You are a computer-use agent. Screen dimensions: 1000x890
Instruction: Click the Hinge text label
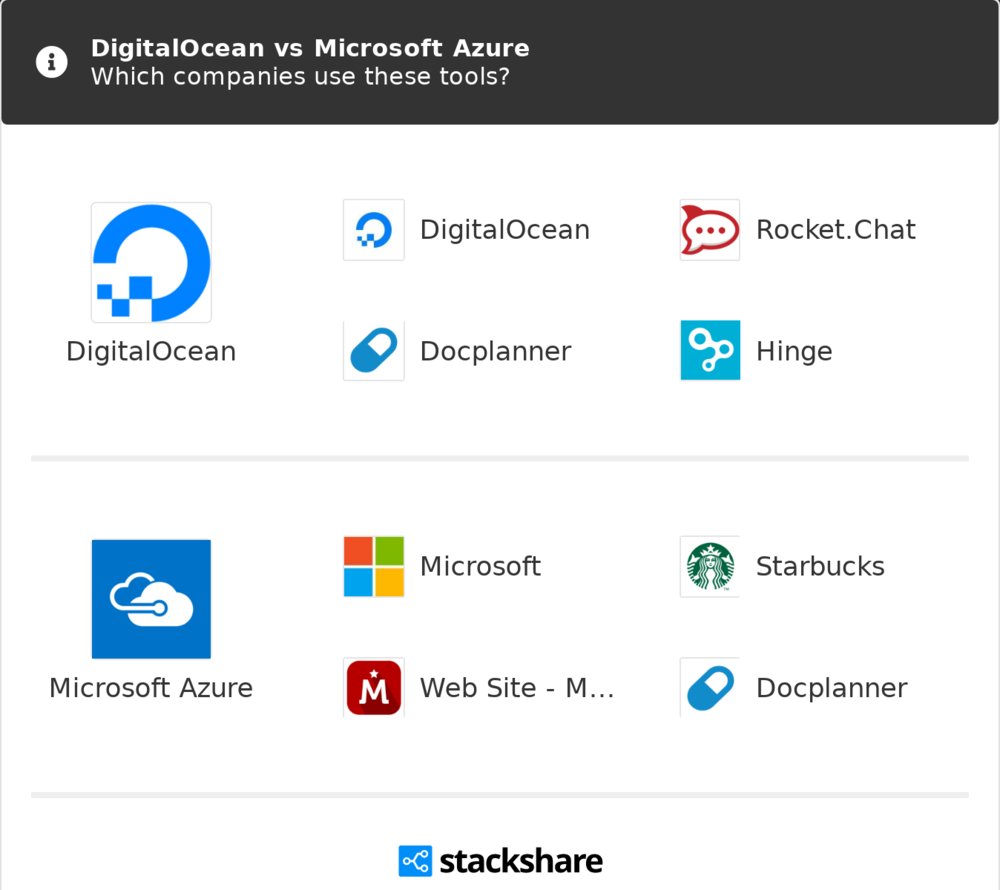(x=793, y=350)
